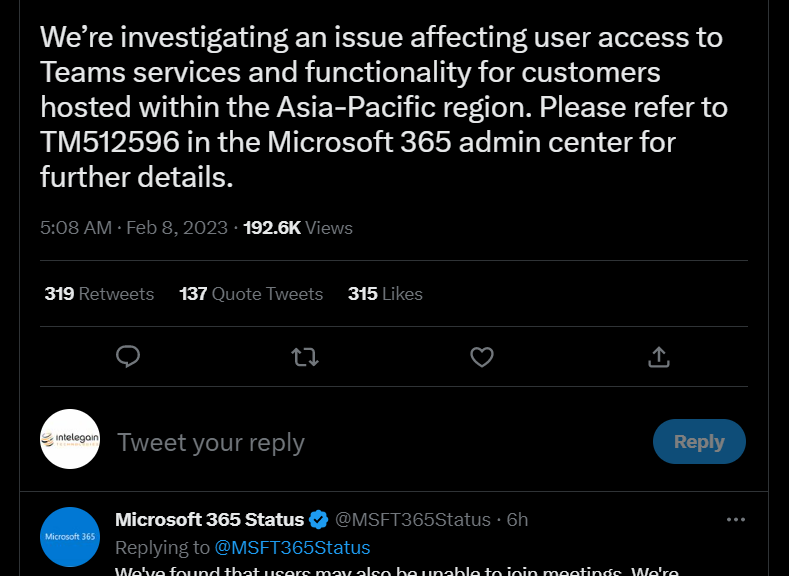This screenshot has width=789, height=576.
Task: Click the reply speech bubble icon
Action: tap(128, 357)
